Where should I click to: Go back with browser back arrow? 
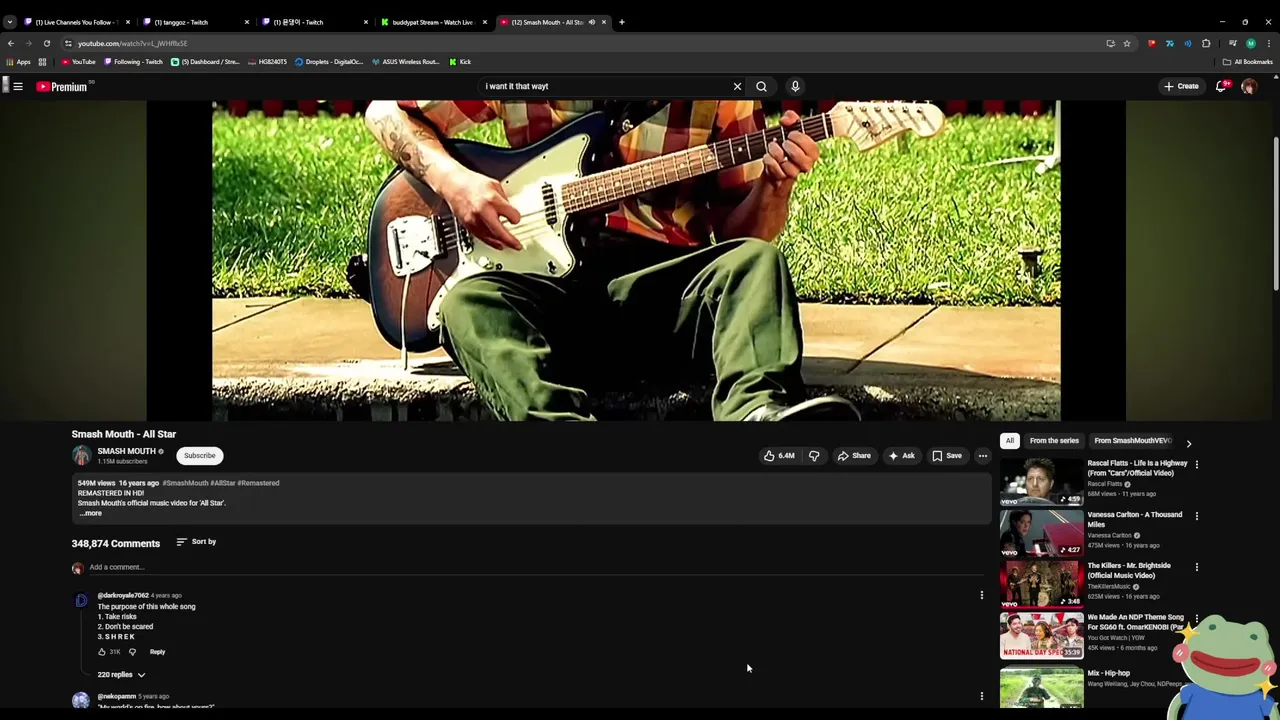pyautogui.click(x=11, y=44)
